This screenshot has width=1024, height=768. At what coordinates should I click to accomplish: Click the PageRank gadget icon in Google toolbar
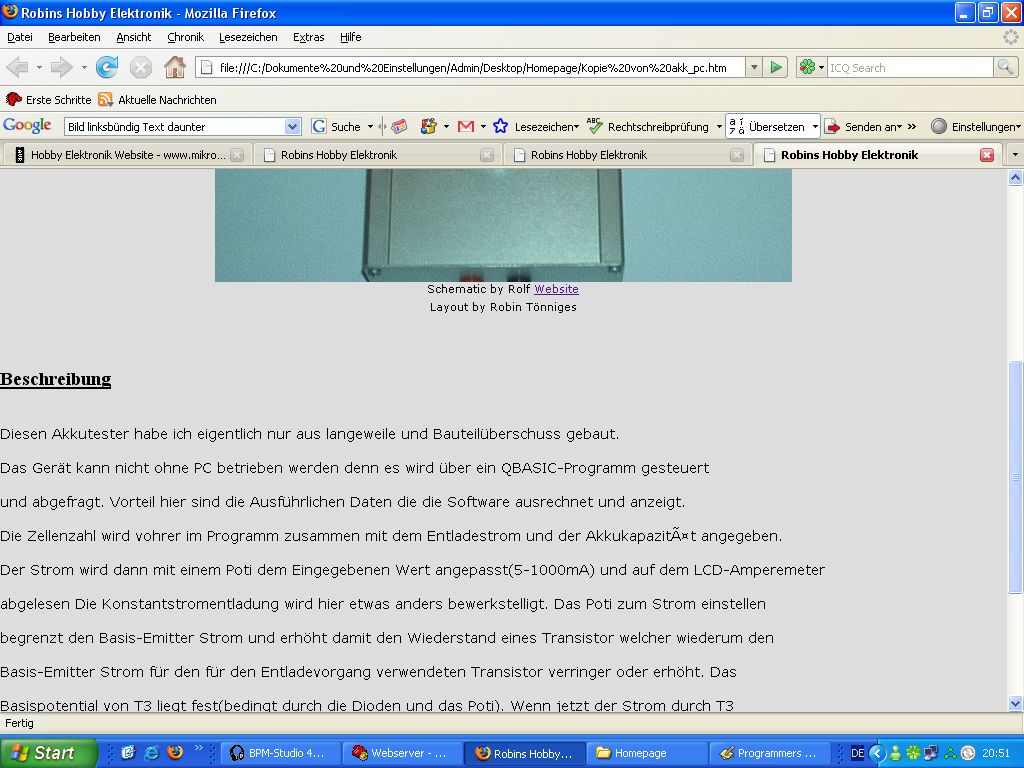428,126
